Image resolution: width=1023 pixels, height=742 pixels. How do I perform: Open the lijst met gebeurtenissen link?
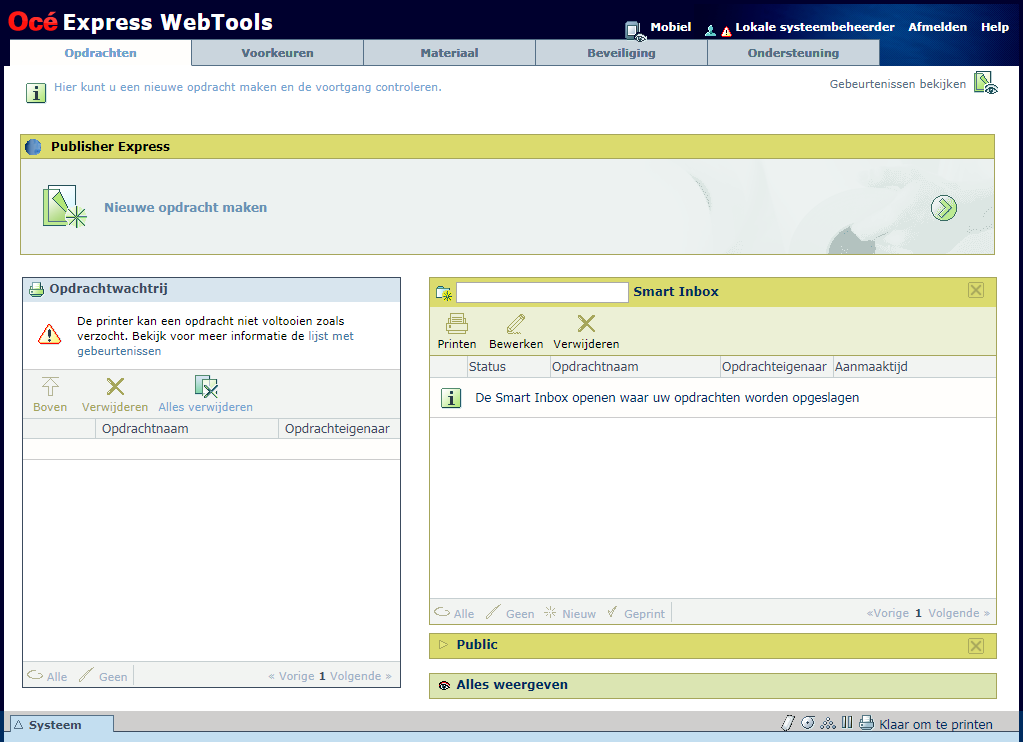pos(215,343)
